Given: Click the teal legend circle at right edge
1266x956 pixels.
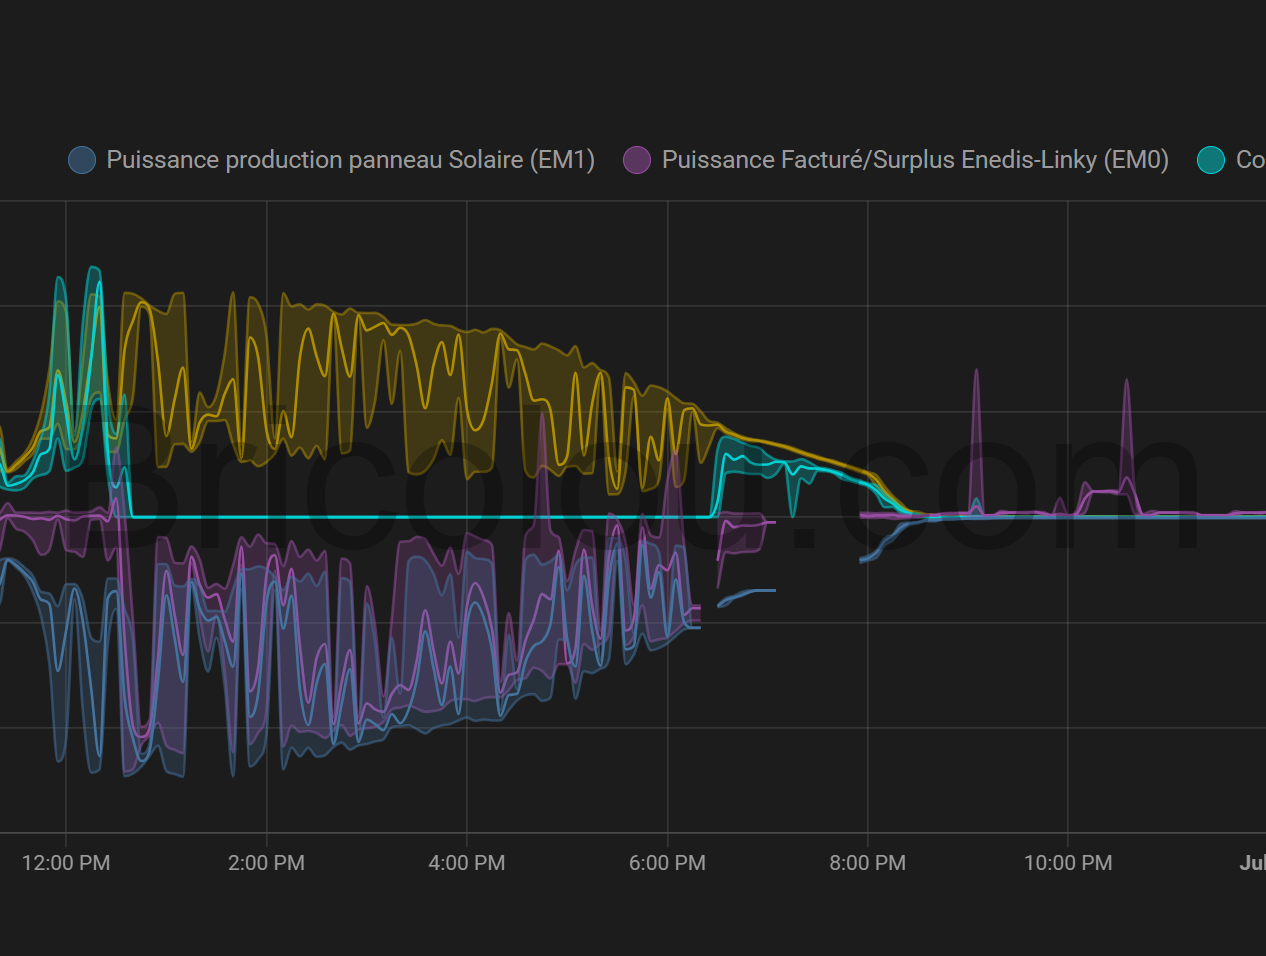Looking at the screenshot, I should 1211,160.
